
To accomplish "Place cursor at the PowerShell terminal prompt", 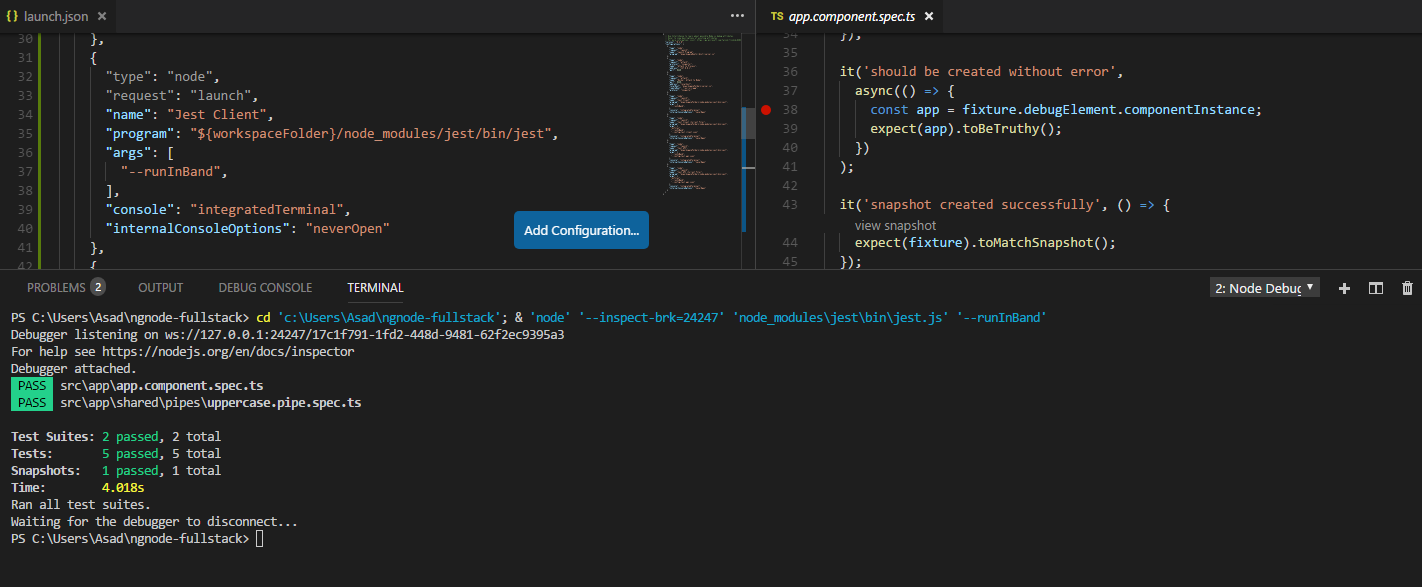I will [x=258, y=538].
